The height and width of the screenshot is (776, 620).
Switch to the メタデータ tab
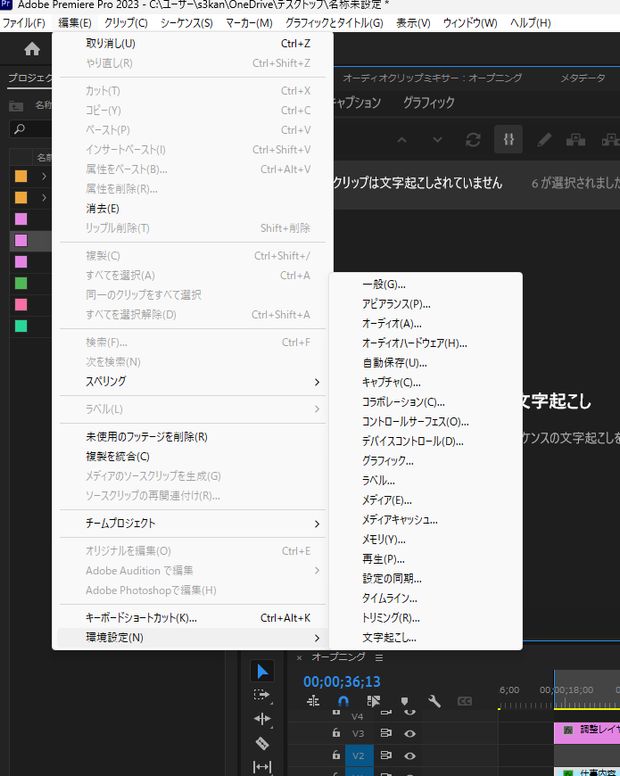pos(582,78)
